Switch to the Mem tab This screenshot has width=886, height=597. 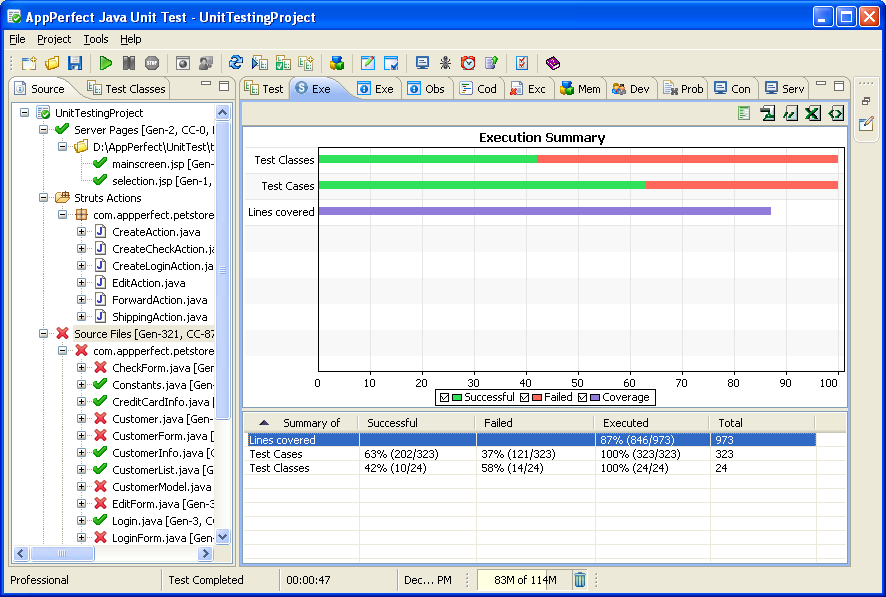[x=580, y=89]
